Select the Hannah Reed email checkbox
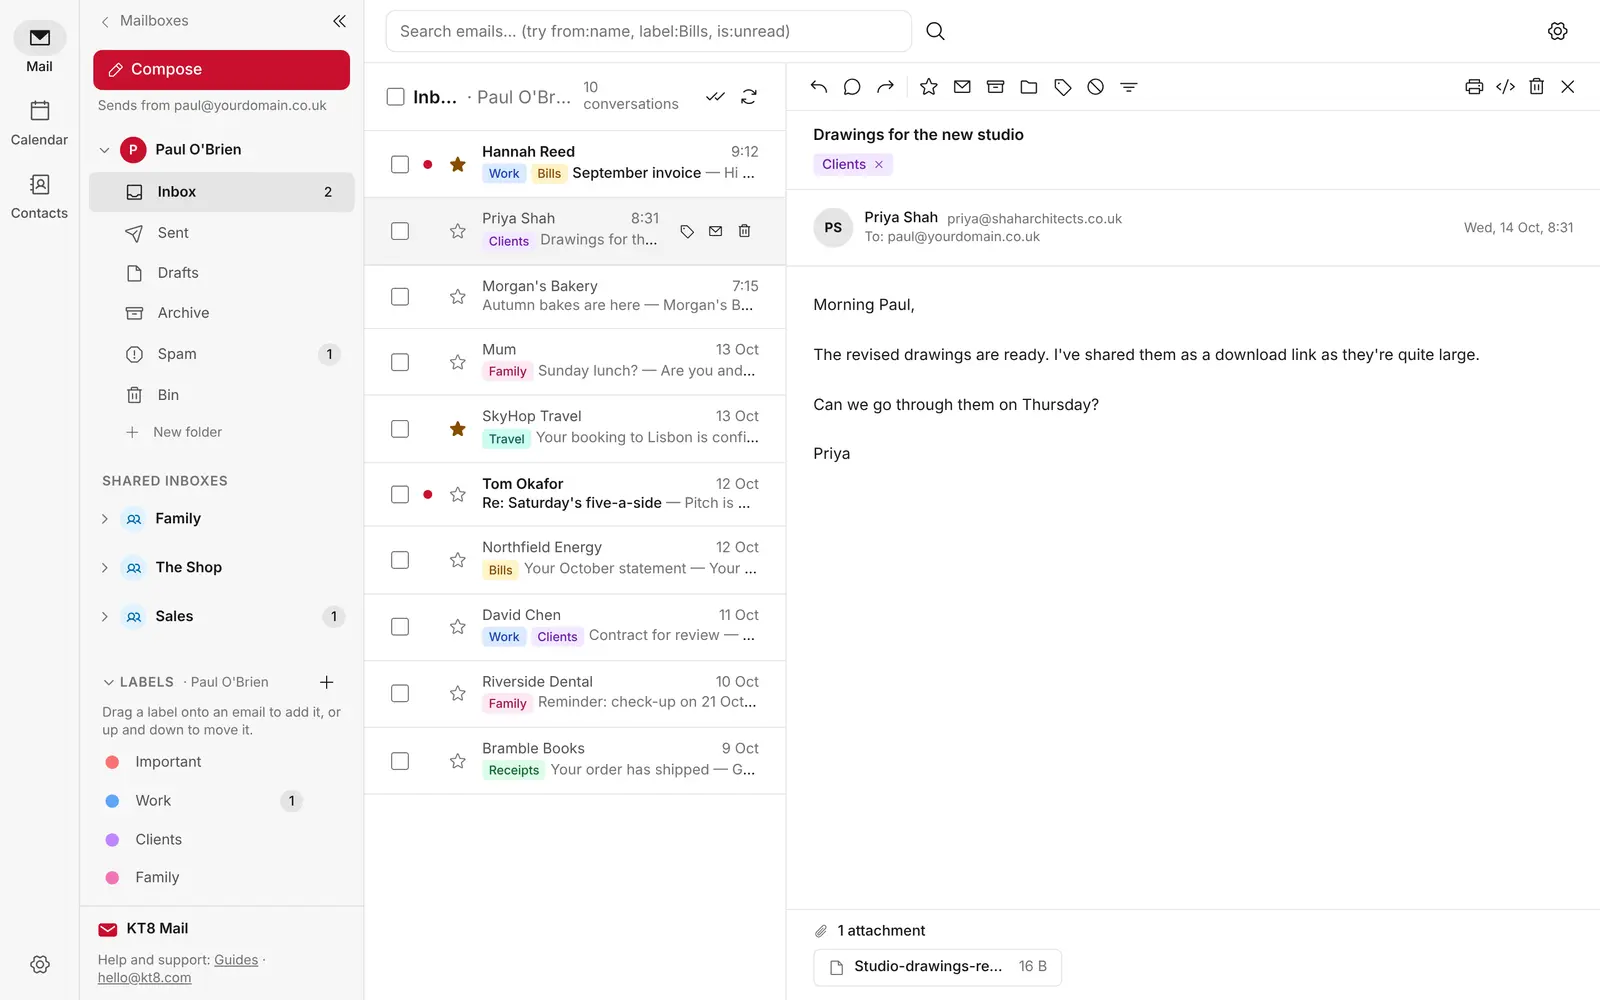1600x1000 pixels. point(400,164)
